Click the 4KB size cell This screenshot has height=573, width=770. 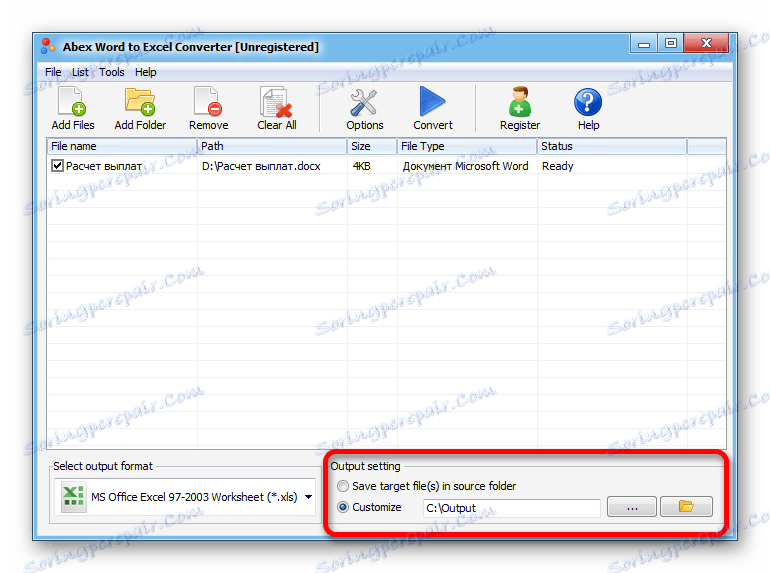pos(361,166)
